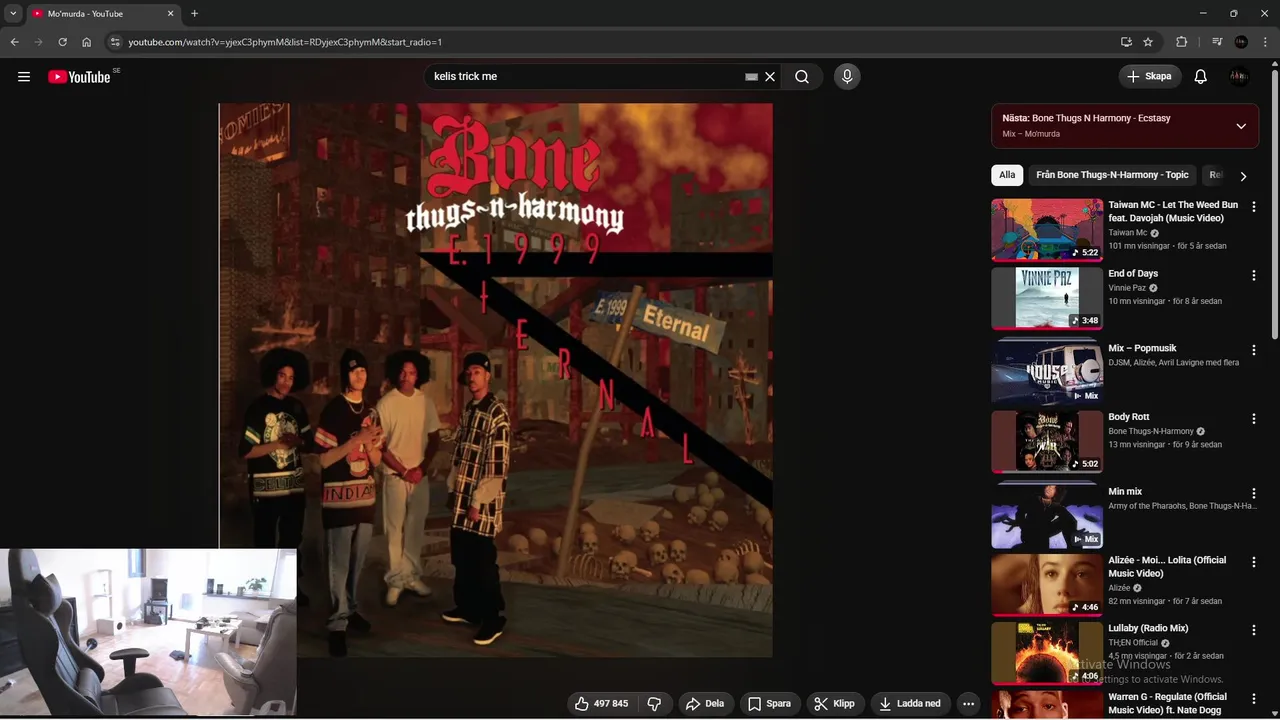The image size is (1280, 720).
Task: Open options for Mix – Popmusik
Action: coord(1254,350)
